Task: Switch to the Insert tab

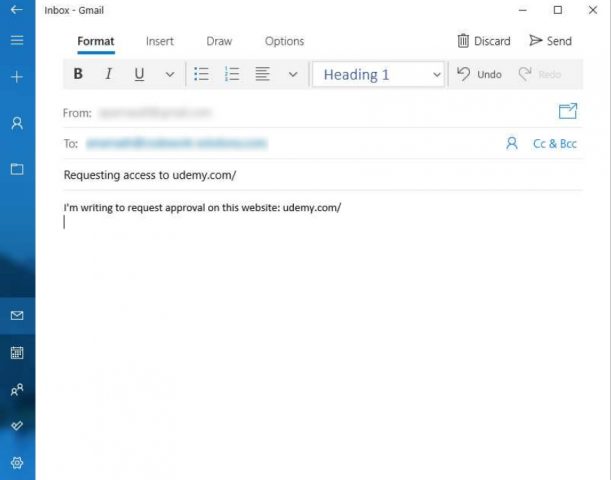Action: pos(159,41)
